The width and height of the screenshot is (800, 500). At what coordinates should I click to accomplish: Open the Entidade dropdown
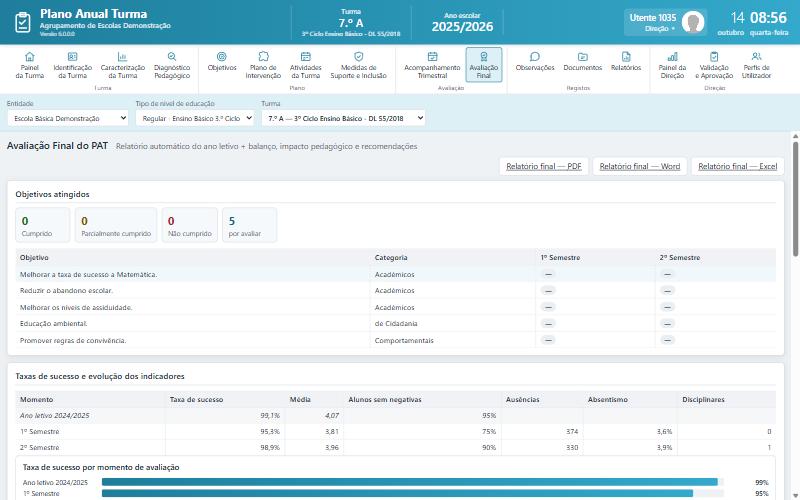pyautogui.click(x=68, y=118)
